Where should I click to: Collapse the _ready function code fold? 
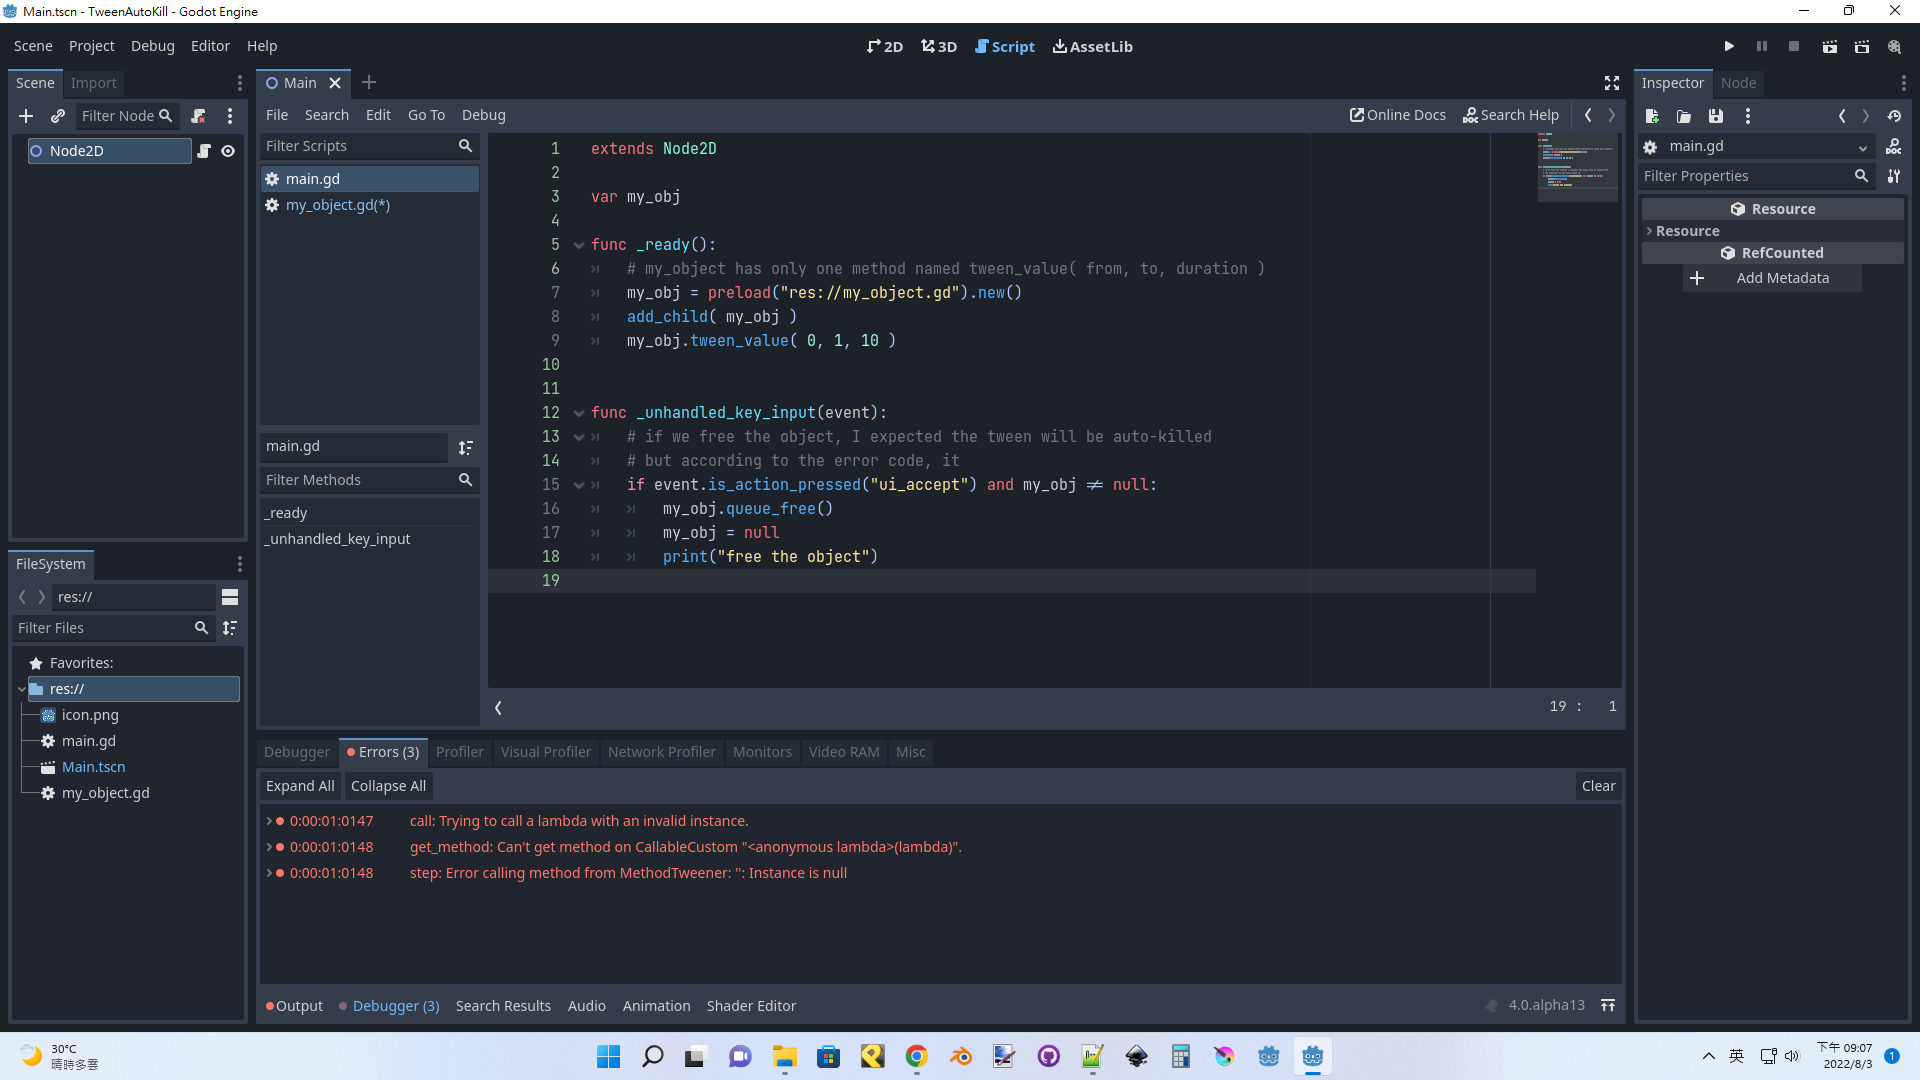point(579,245)
